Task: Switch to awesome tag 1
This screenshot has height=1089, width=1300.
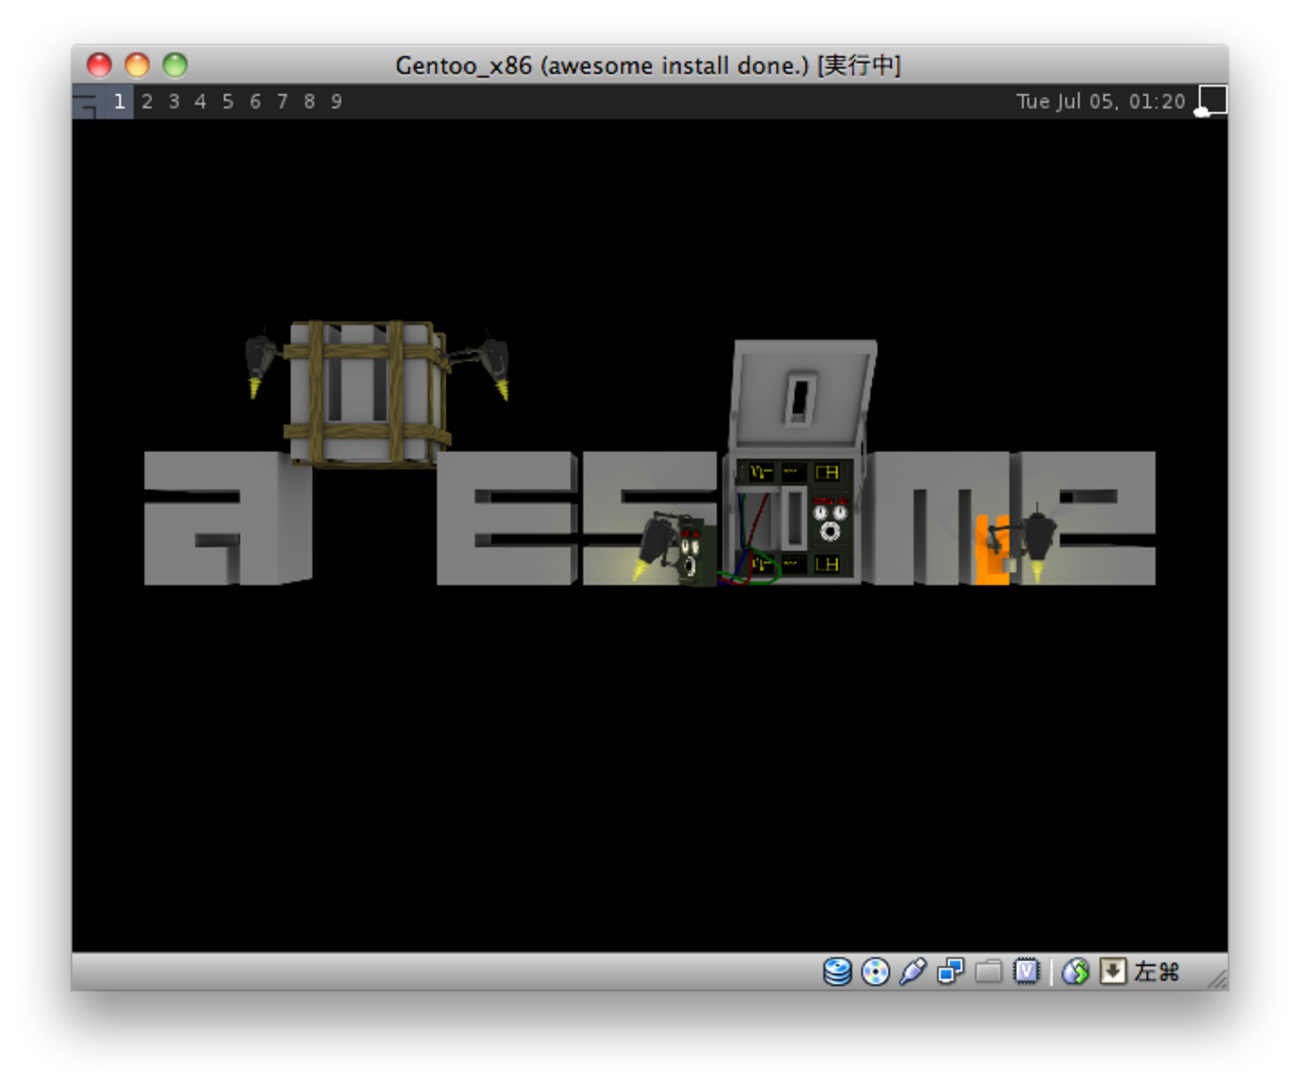Action: tap(119, 102)
